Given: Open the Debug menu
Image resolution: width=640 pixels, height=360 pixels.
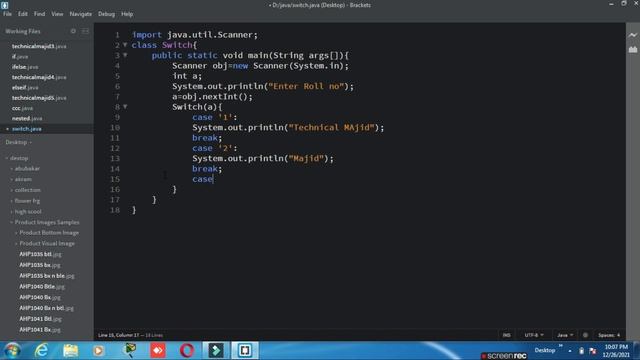Looking at the screenshot, I should click(106, 14).
